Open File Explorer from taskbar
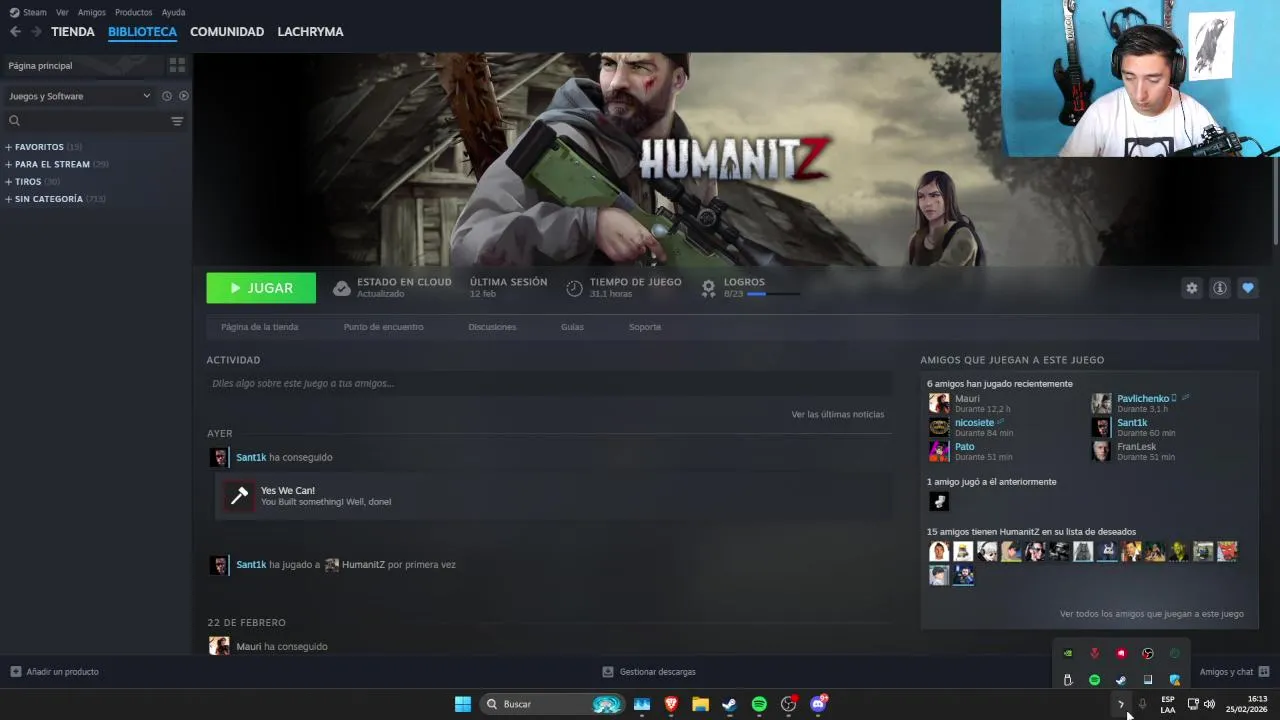This screenshot has height=720, width=1280. (x=700, y=704)
